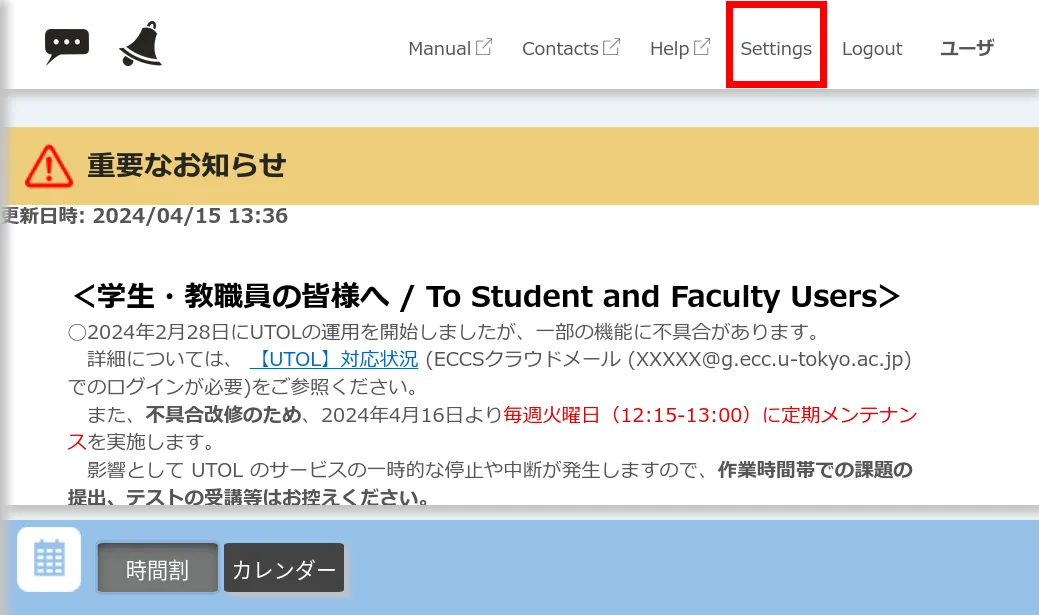Click the 更新日時 timestamp text

point(143,215)
